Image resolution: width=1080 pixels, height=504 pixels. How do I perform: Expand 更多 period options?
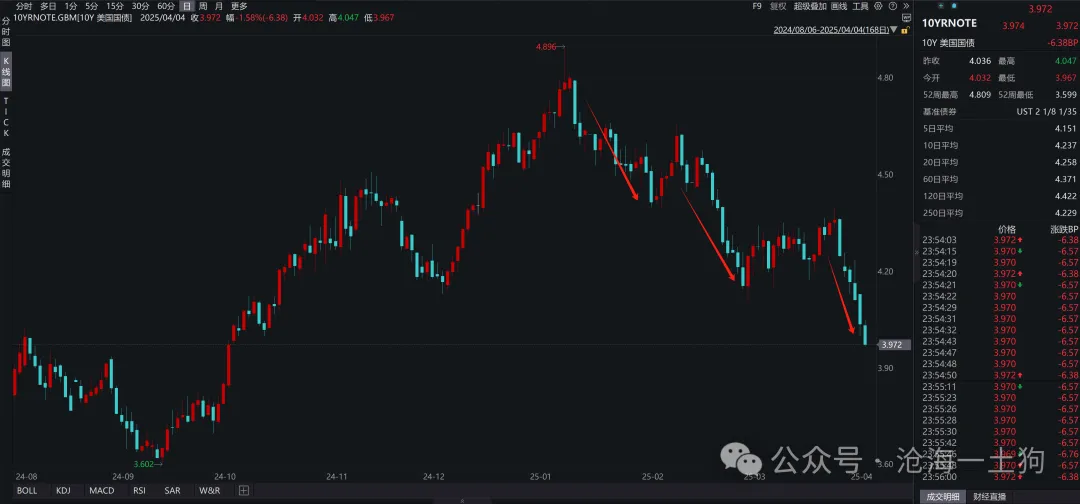(238, 6)
